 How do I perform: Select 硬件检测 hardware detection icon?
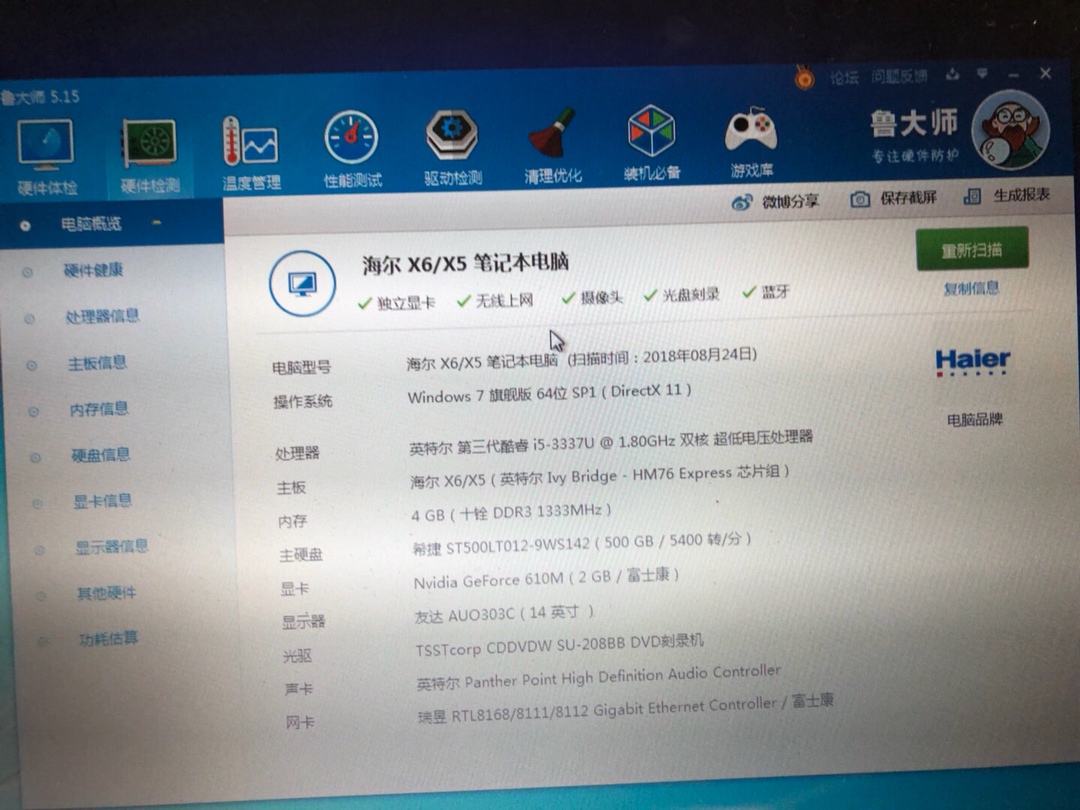pyautogui.click(x=149, y=156)
